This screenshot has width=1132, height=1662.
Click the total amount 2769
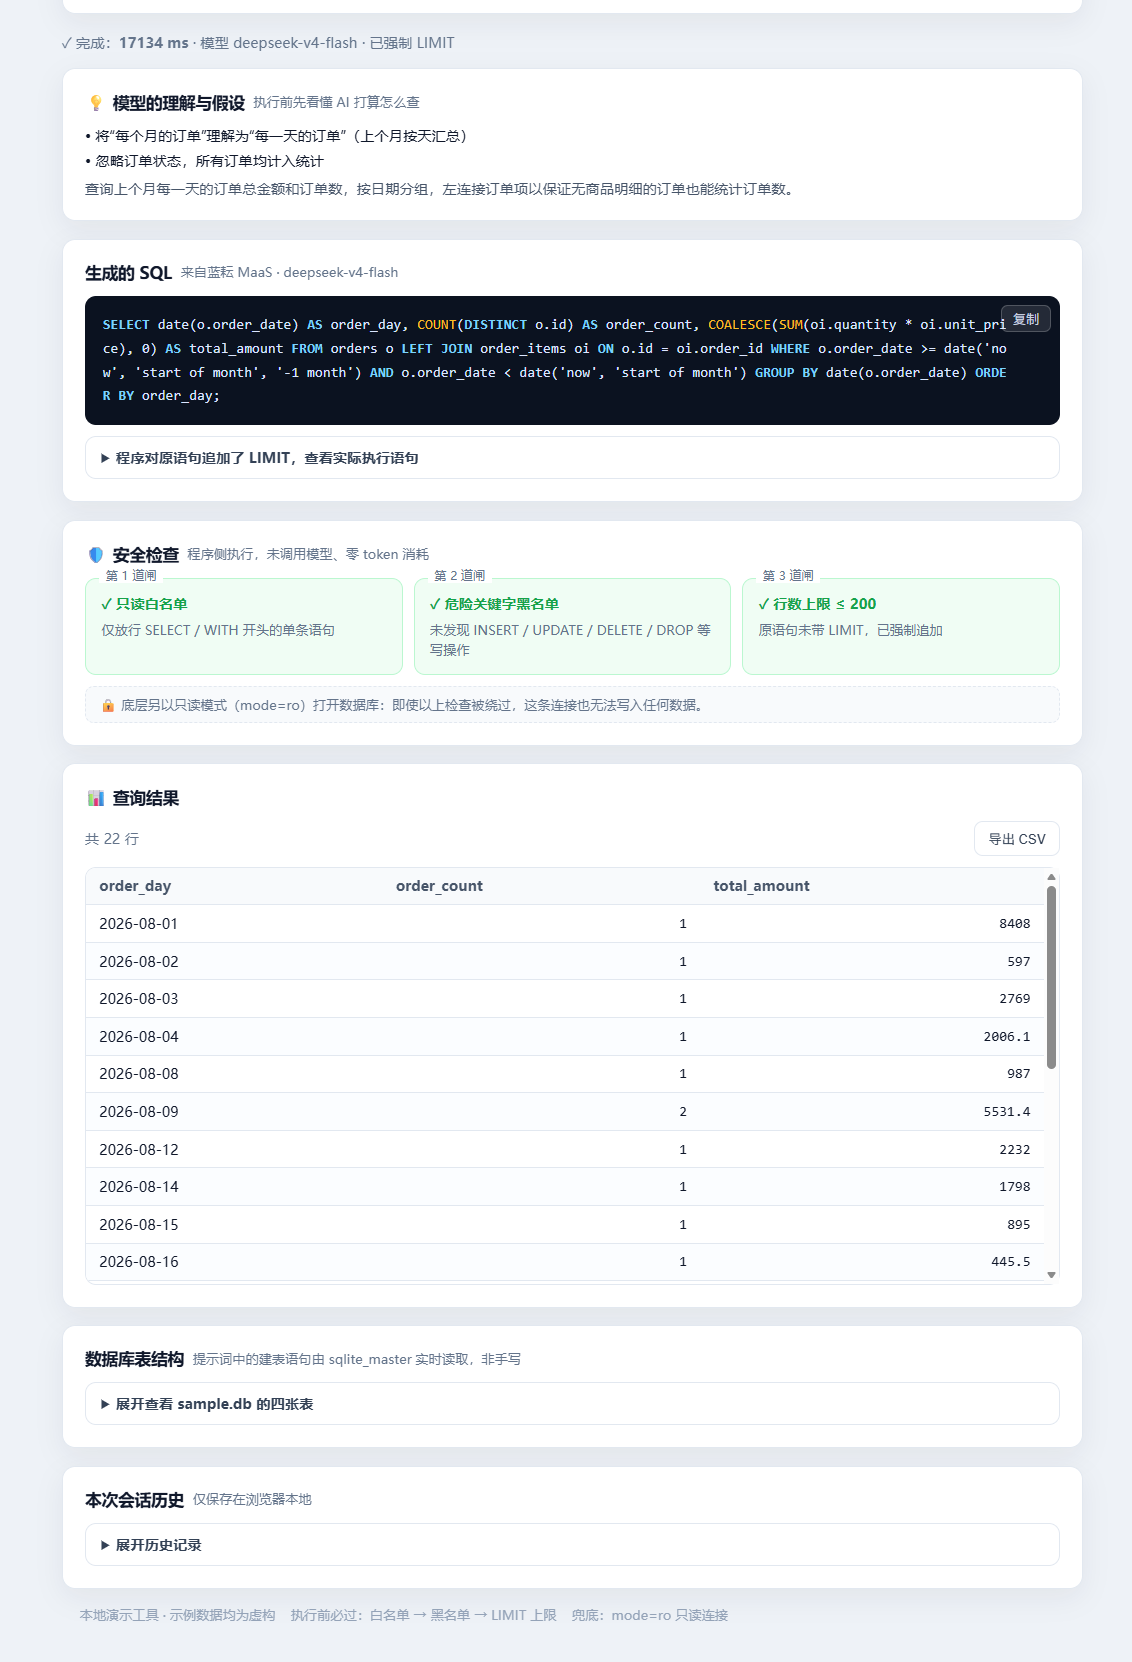tap(1014, 999)
